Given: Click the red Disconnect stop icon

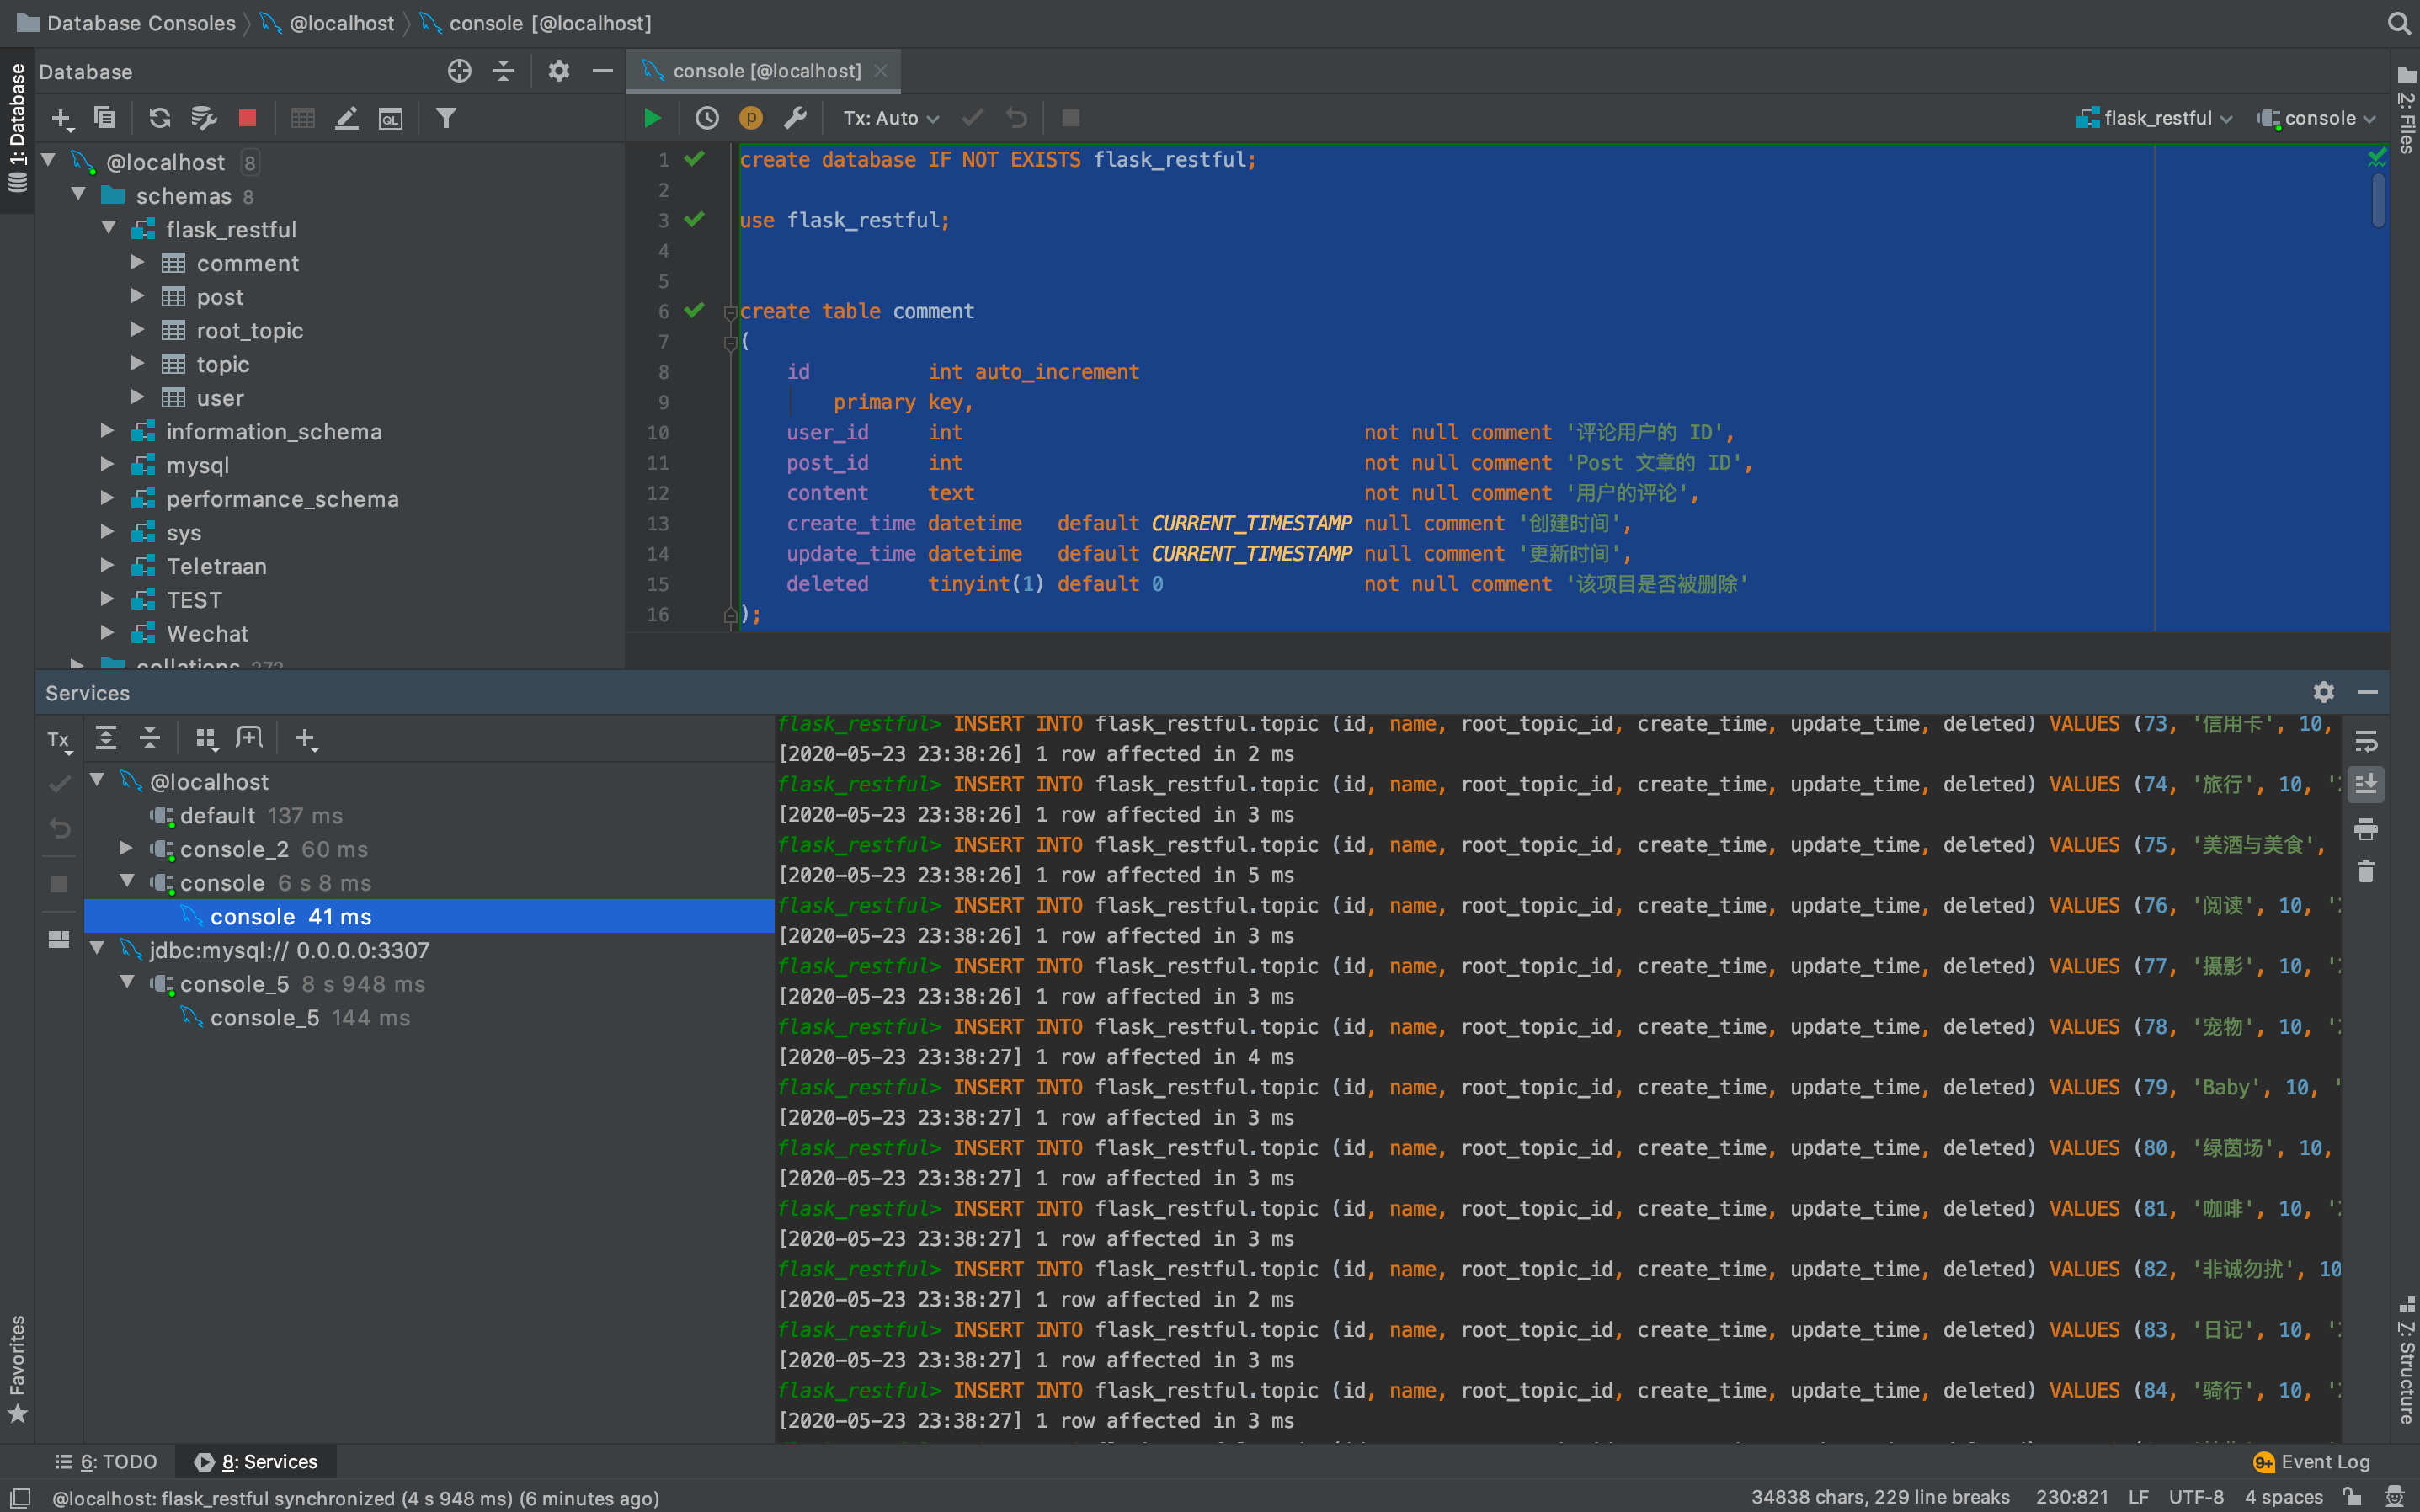Looking at the screenshot, I should click(247, 118).
